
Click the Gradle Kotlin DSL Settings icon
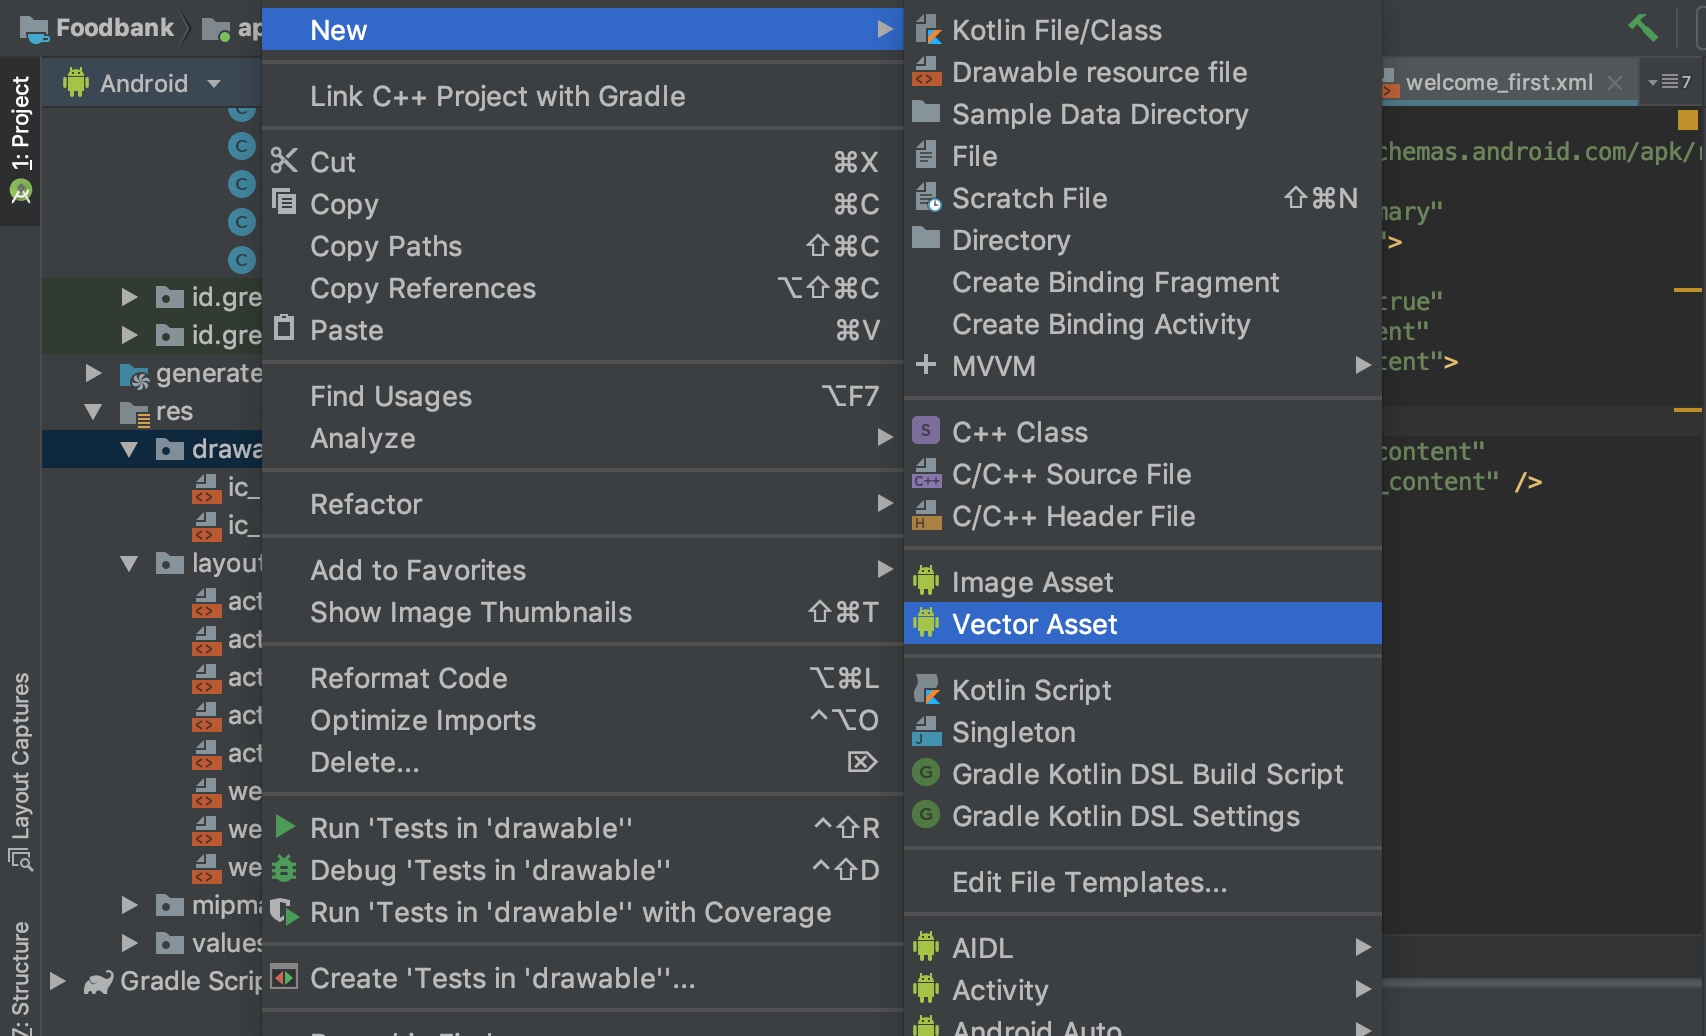tap(926, 816)
